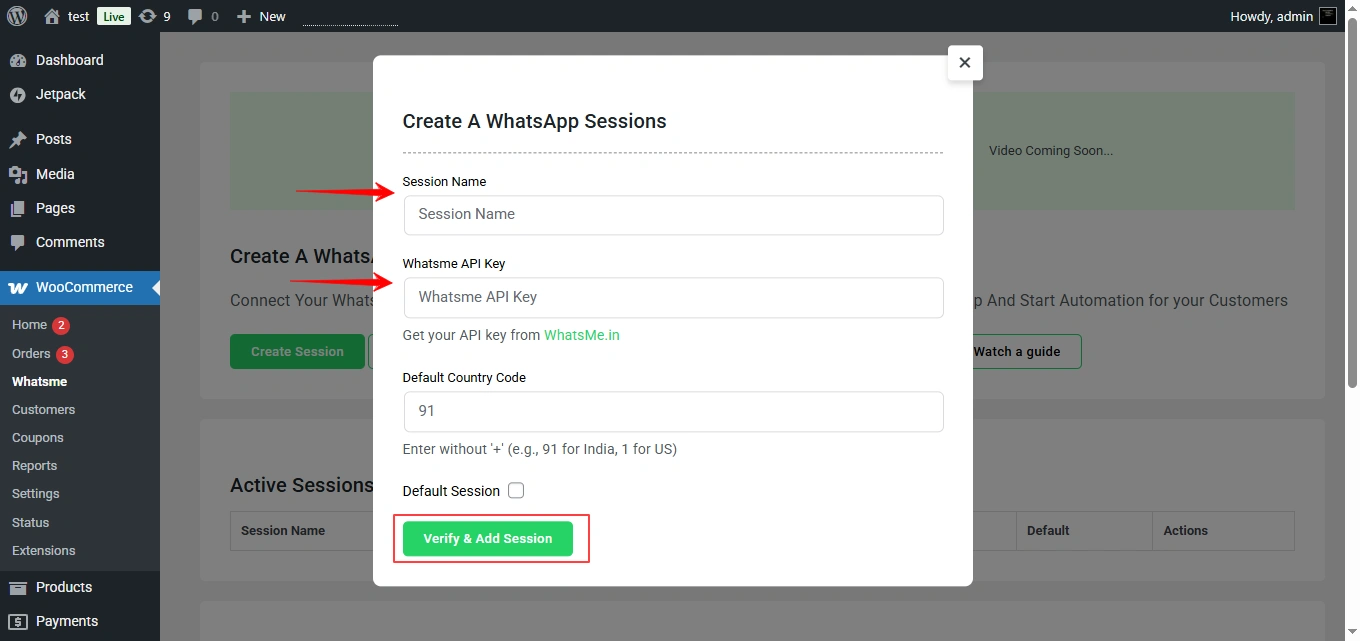This screenshot has height=641, width=1360.
Task: Click the Payments dollar icon
Action: pyautogui.click(x=18, y=622)
